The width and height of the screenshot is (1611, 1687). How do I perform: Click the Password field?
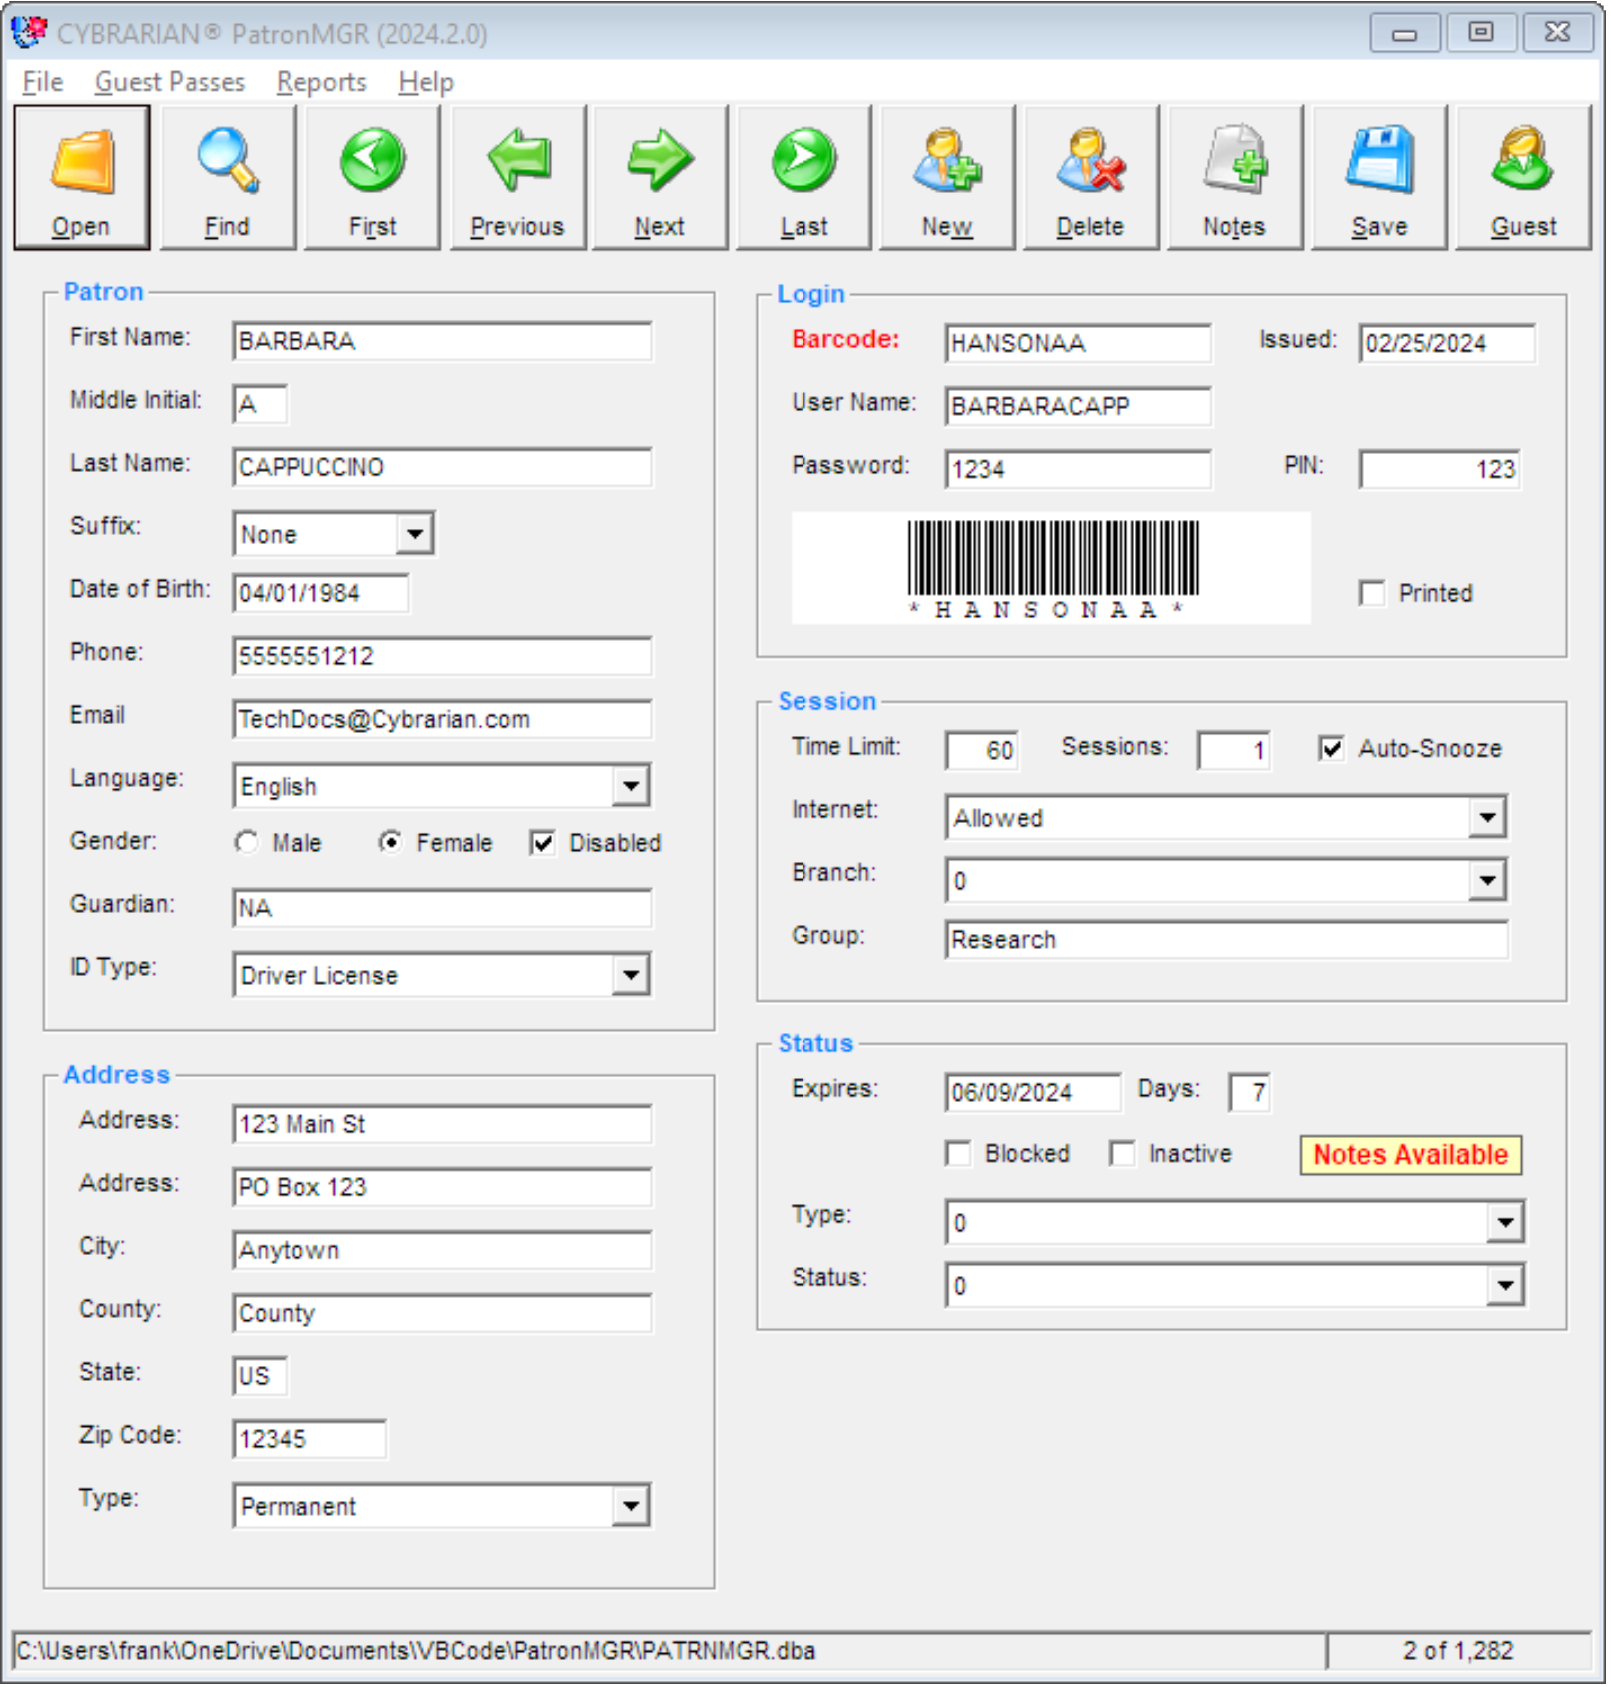[1079, 470]
